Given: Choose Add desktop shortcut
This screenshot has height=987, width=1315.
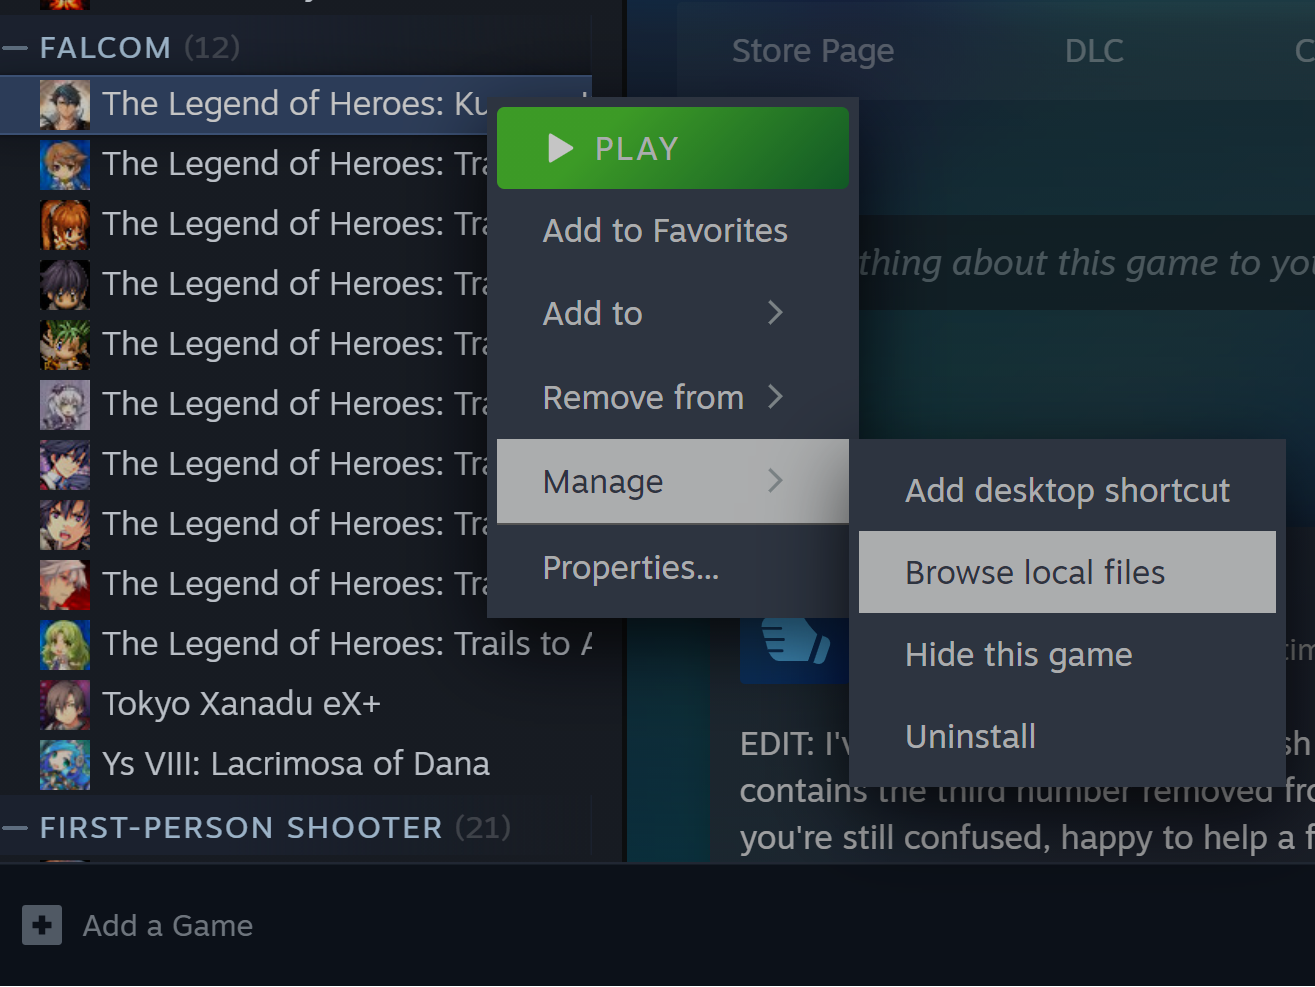Looking at the screenshot, I should pyautogui.click(x=1067, y=490).
